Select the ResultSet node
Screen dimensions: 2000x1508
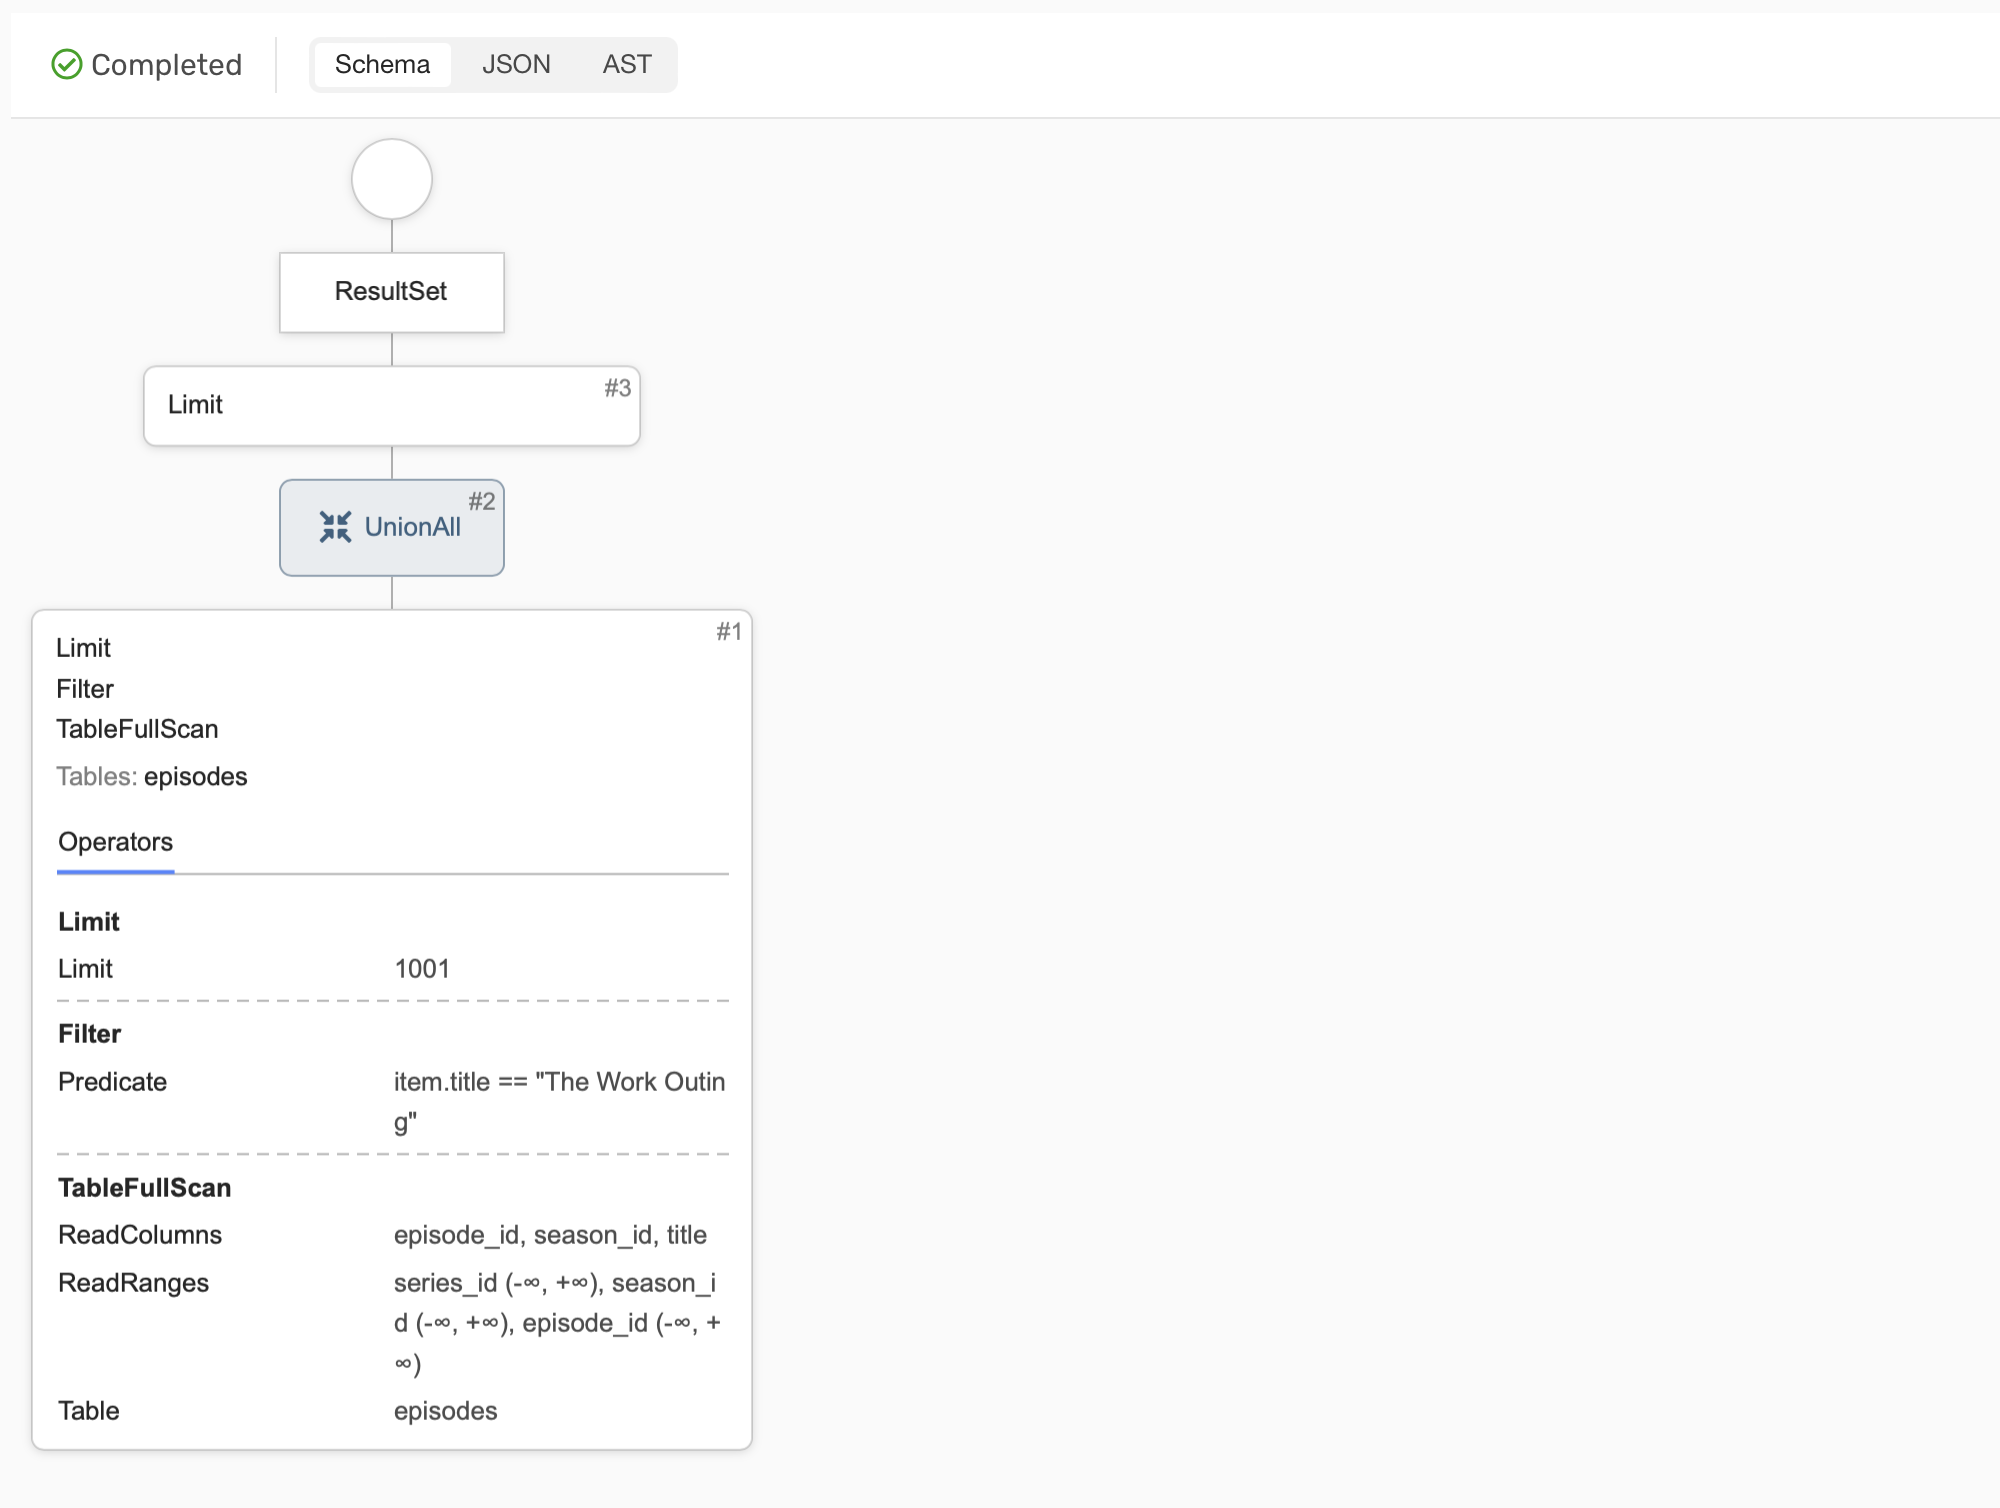pyautogui.click(x=391, y=292)
